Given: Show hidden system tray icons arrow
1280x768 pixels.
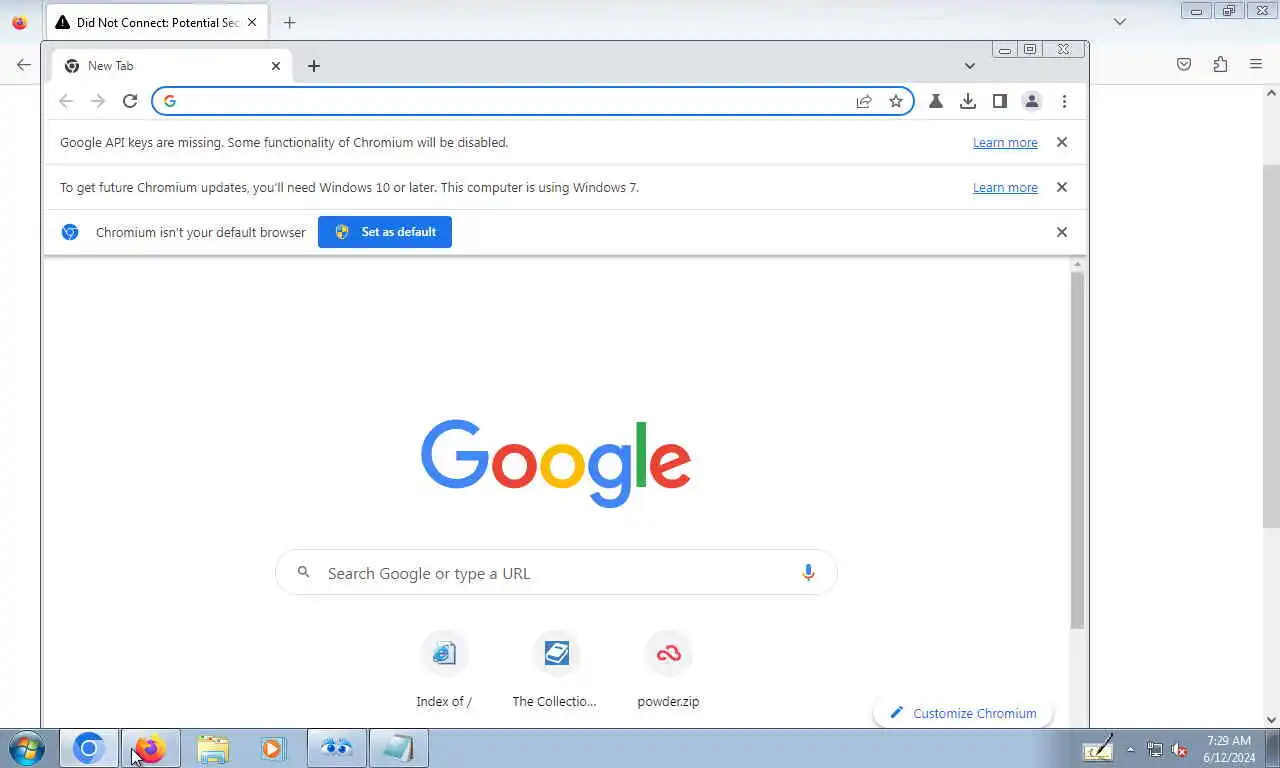Looking at the screenshot, I should (x=1131, y=749).
